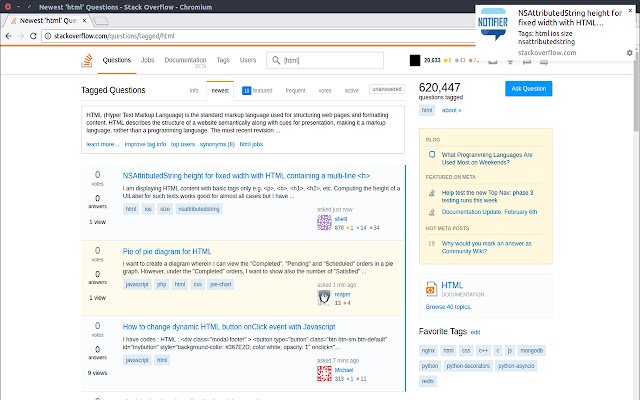This screenshot has height=400, width=640.
Task: Open a new browser tab
Action: 101,20
